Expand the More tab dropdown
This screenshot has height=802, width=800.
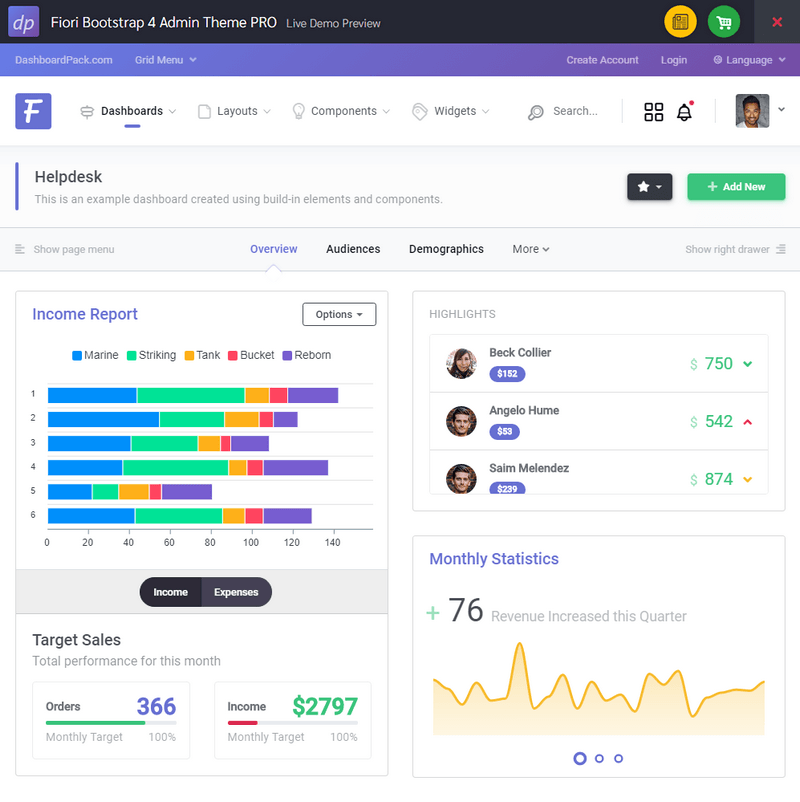point(531,249)
